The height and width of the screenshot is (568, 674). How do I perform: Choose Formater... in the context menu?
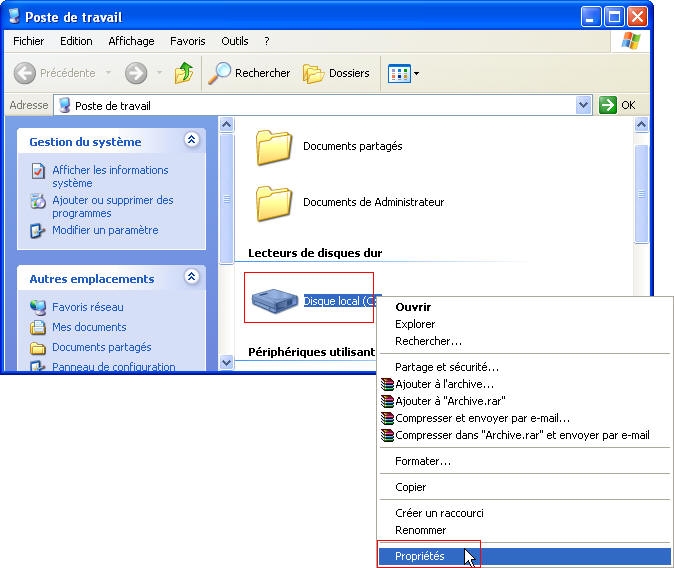(x=524, y=461)
